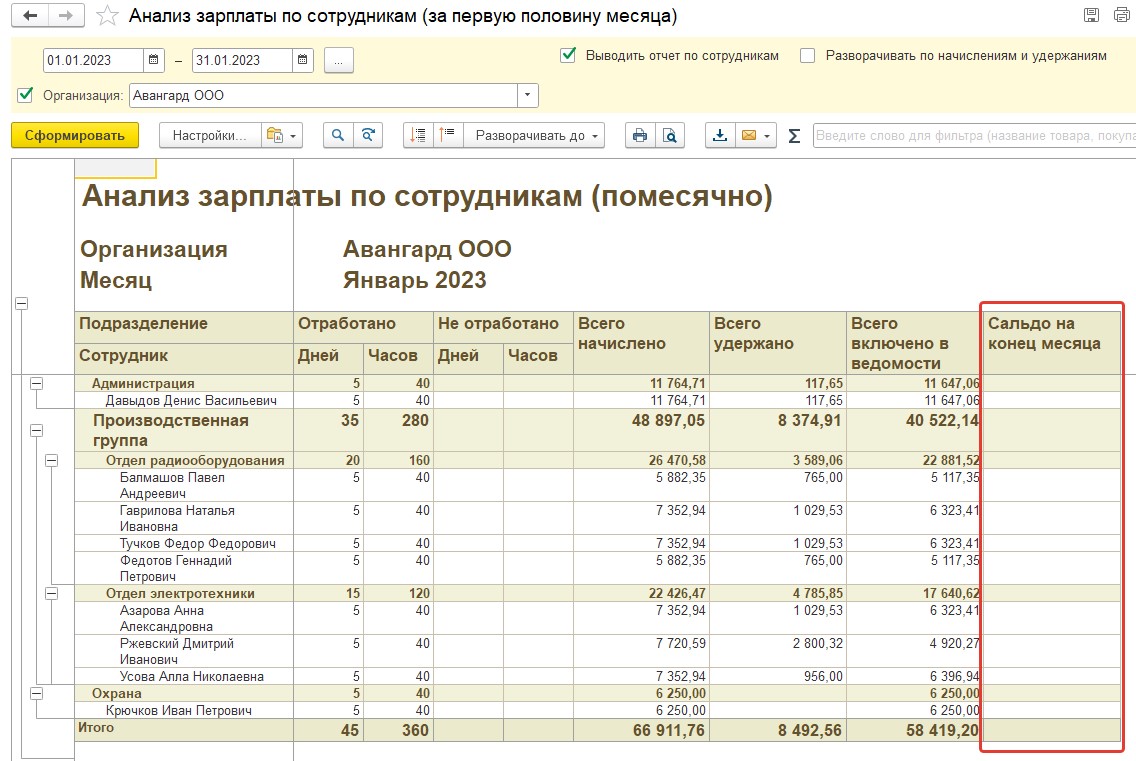Click the save icon in the title bar
The height and width of the screenshot is (761, 1136).
tap(1091, 15)
